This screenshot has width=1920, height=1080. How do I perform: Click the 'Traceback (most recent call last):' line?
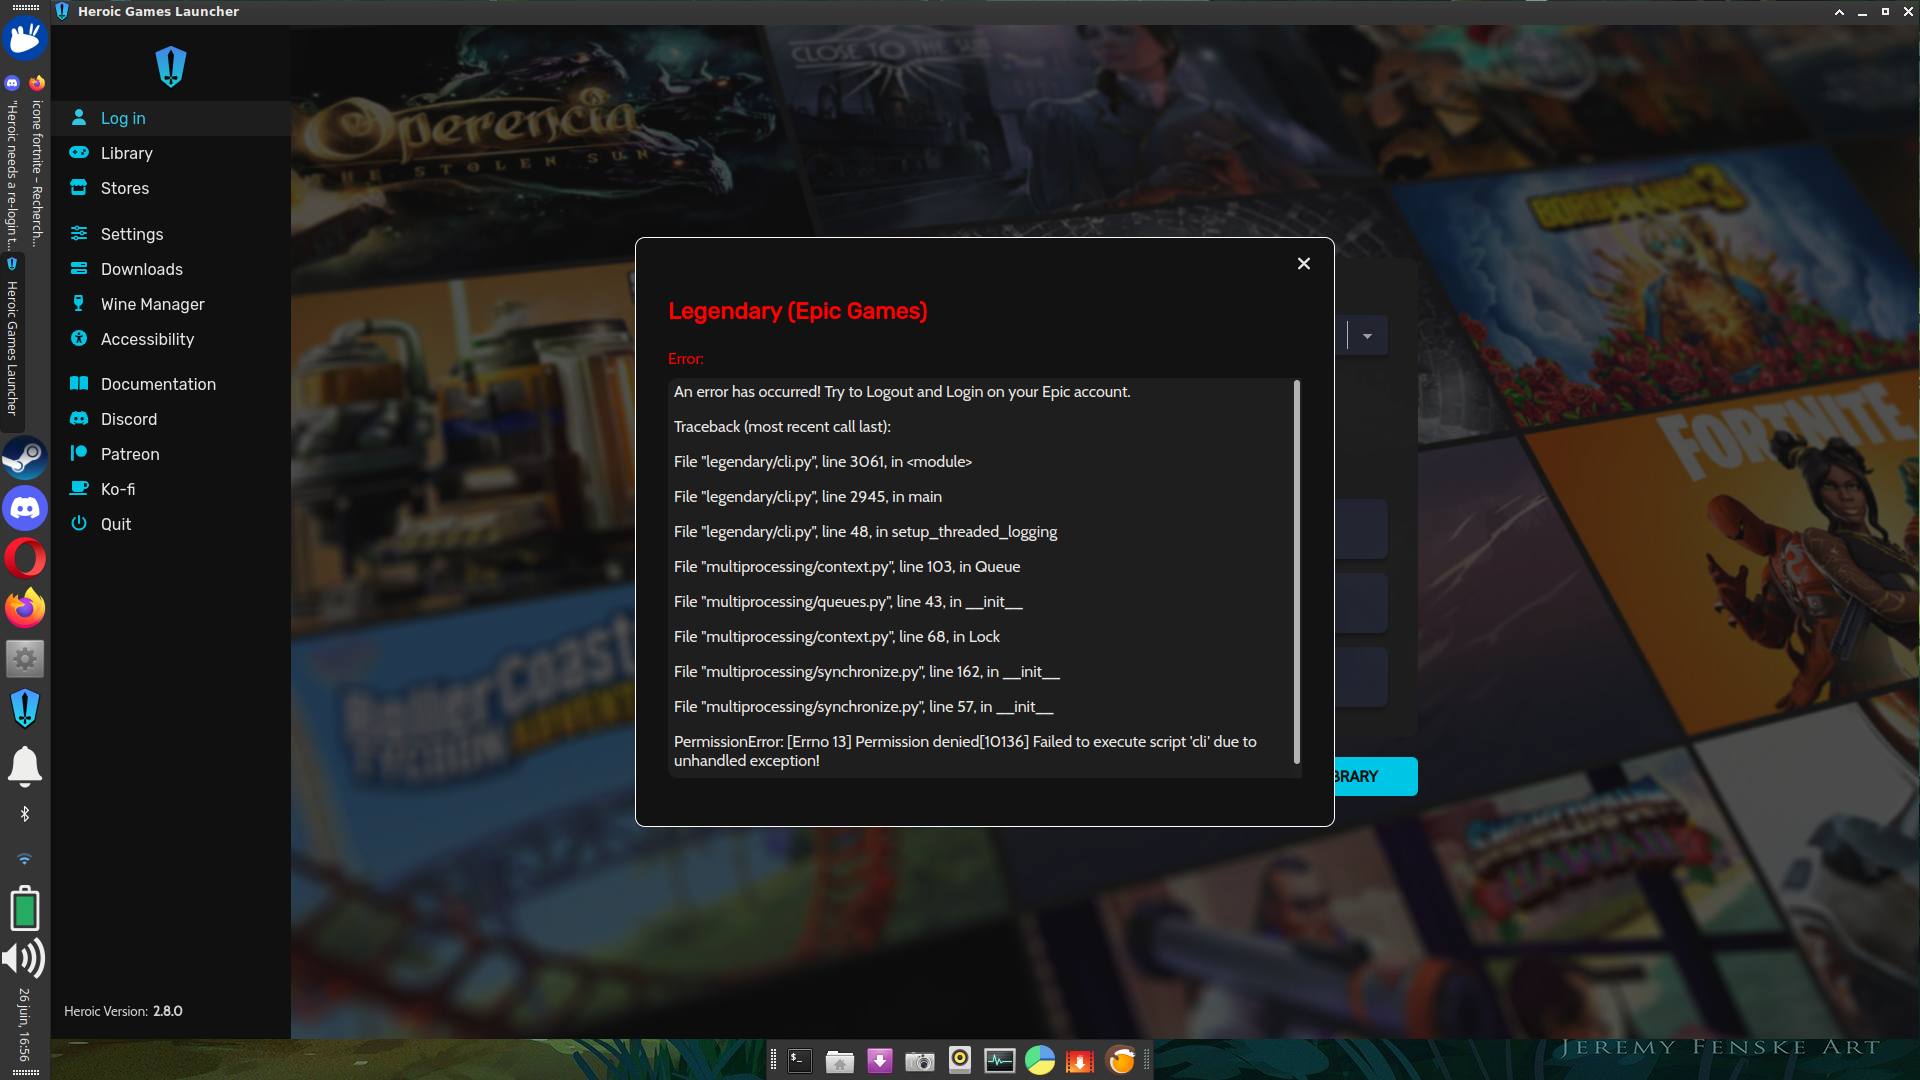[x=782, y=427]
